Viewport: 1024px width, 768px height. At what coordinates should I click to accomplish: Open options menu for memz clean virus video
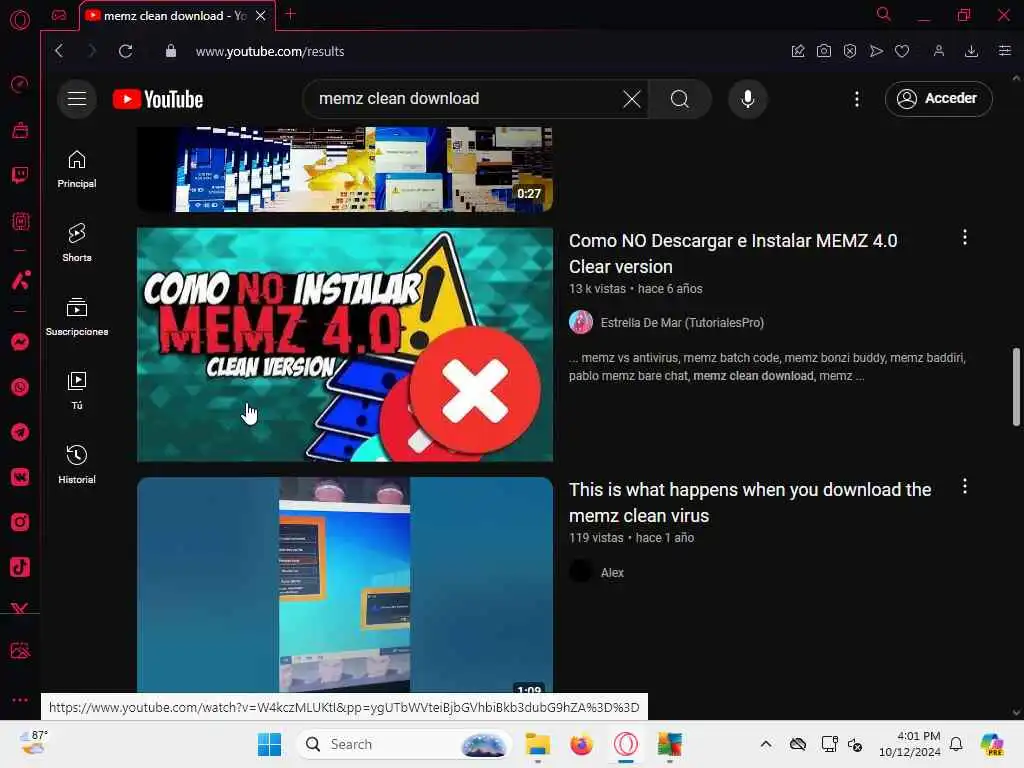965,487
